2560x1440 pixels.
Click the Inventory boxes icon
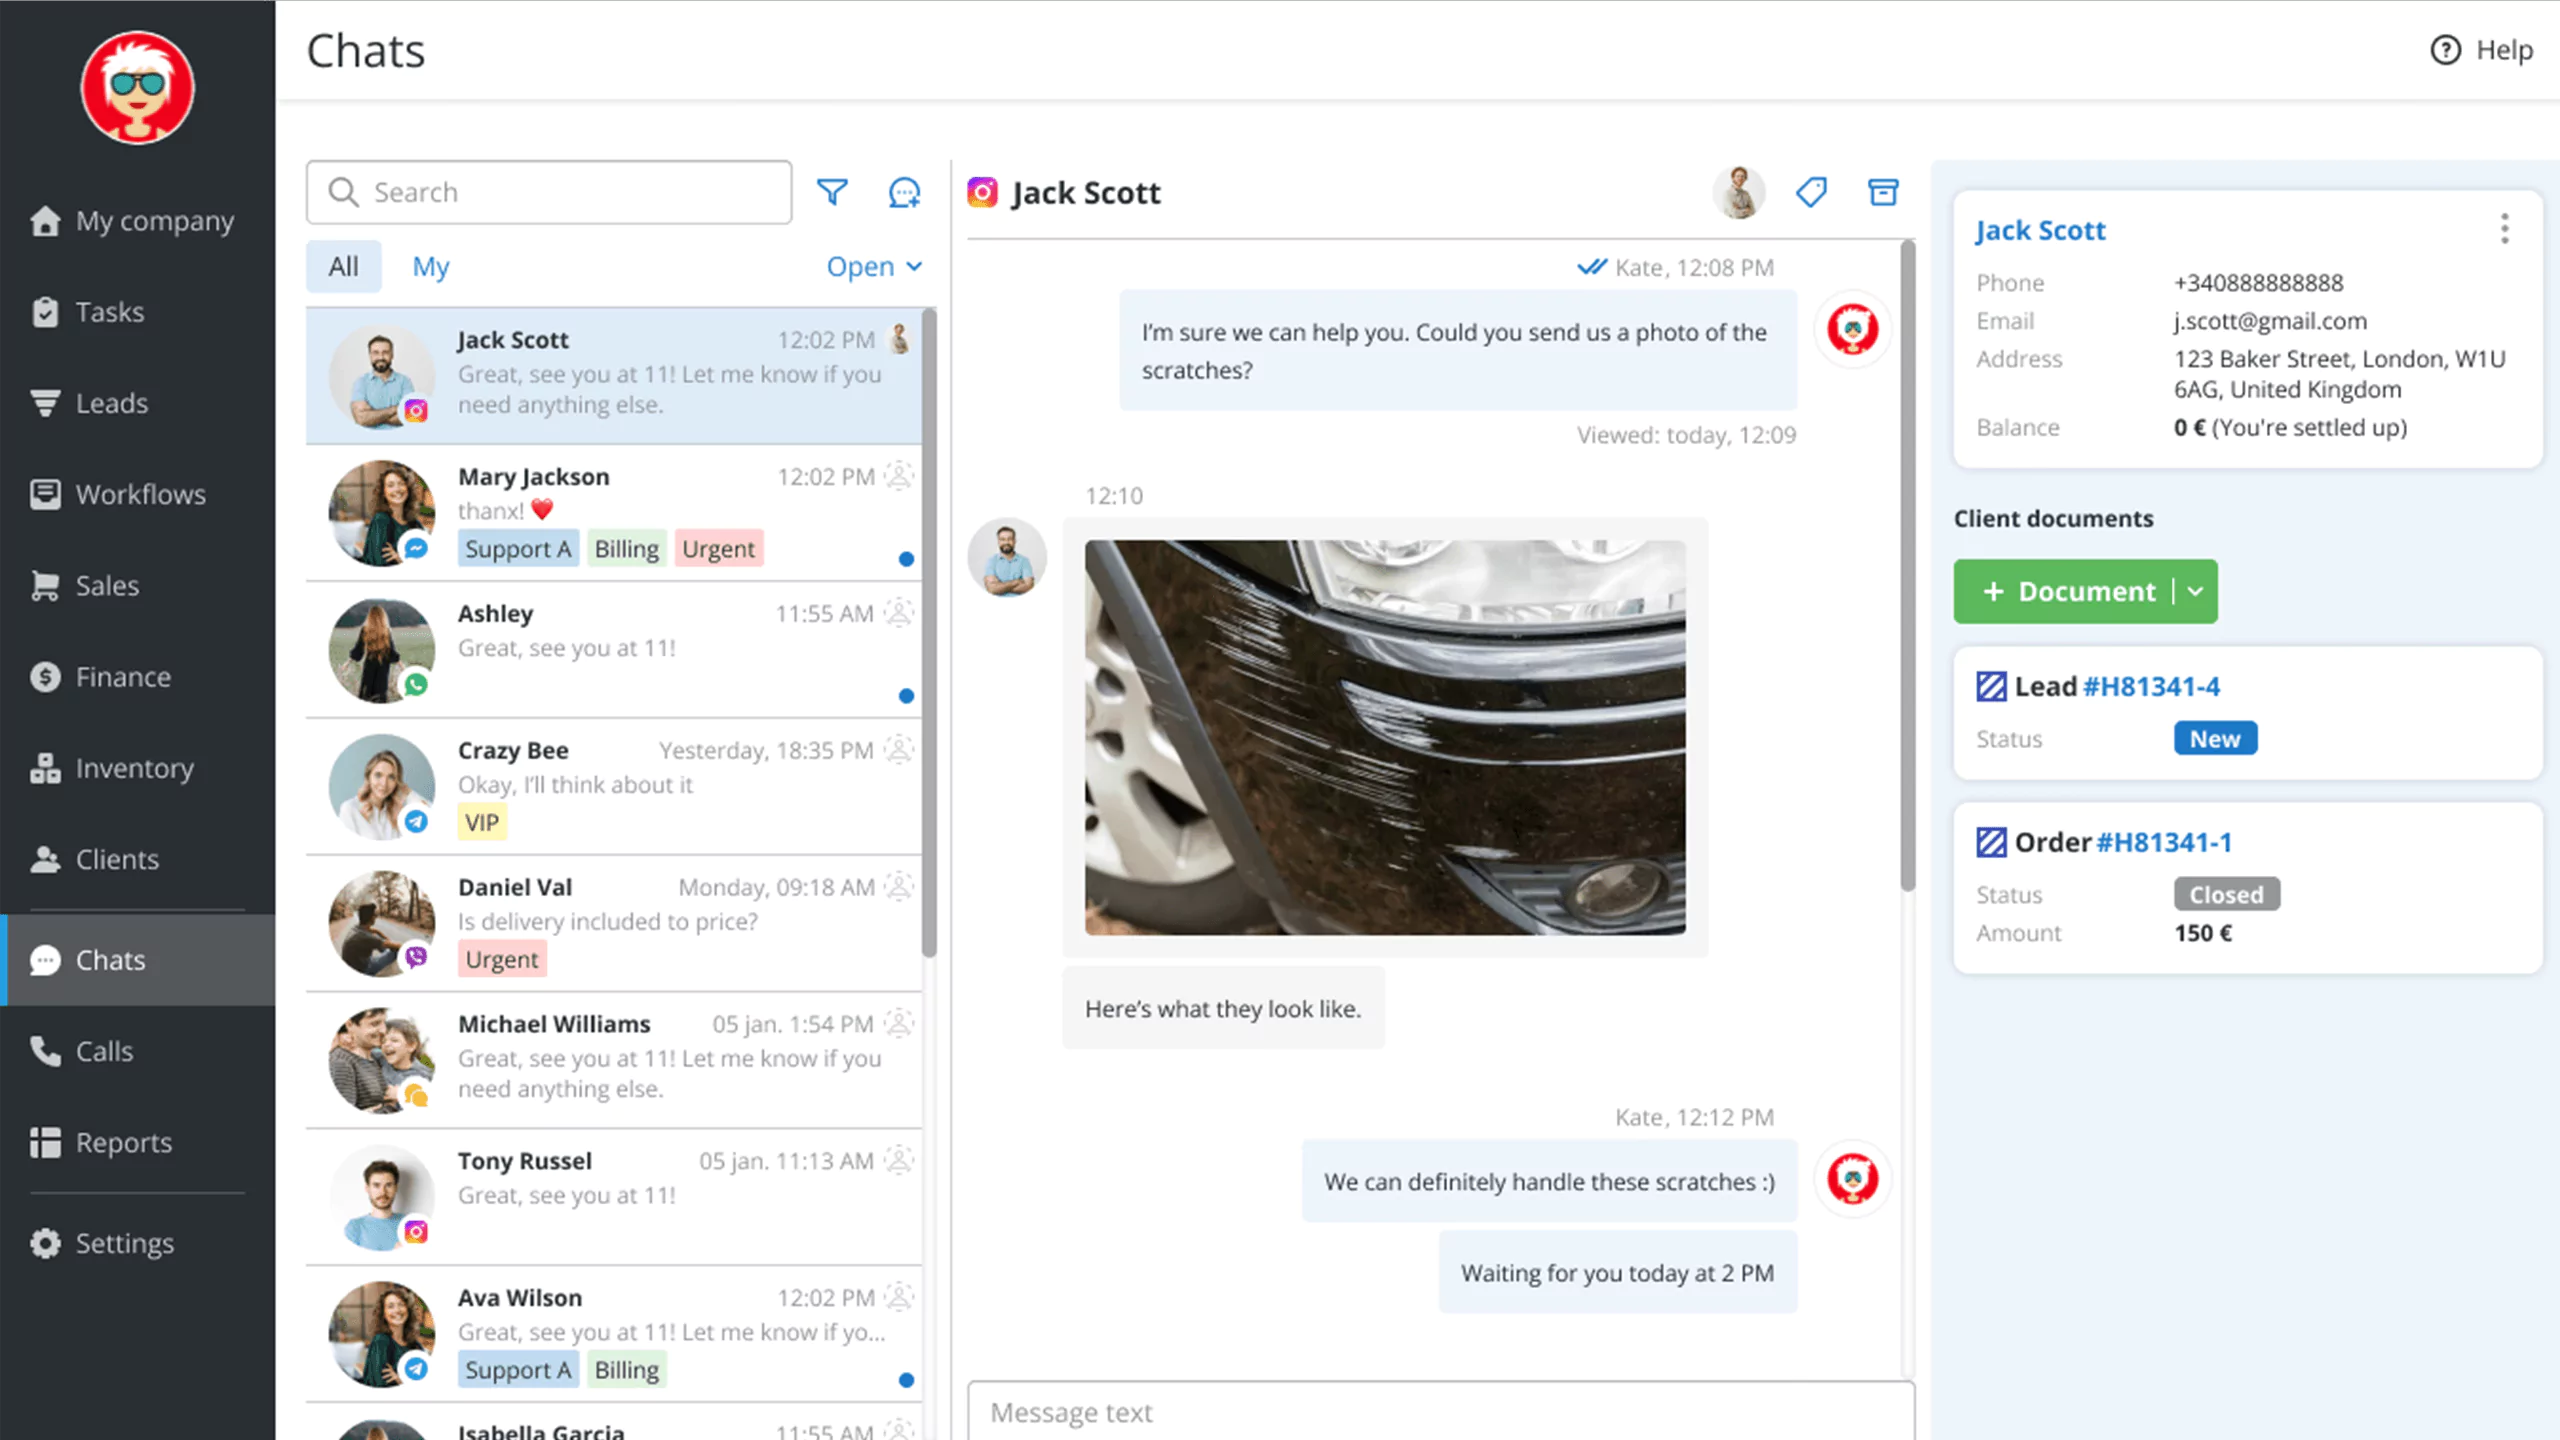[45, 768]
